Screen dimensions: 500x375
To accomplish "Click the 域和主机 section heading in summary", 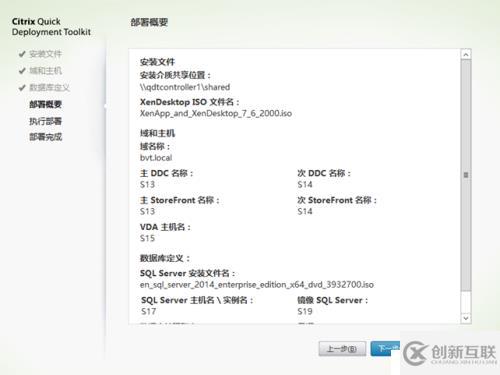I will click(157, 133).
